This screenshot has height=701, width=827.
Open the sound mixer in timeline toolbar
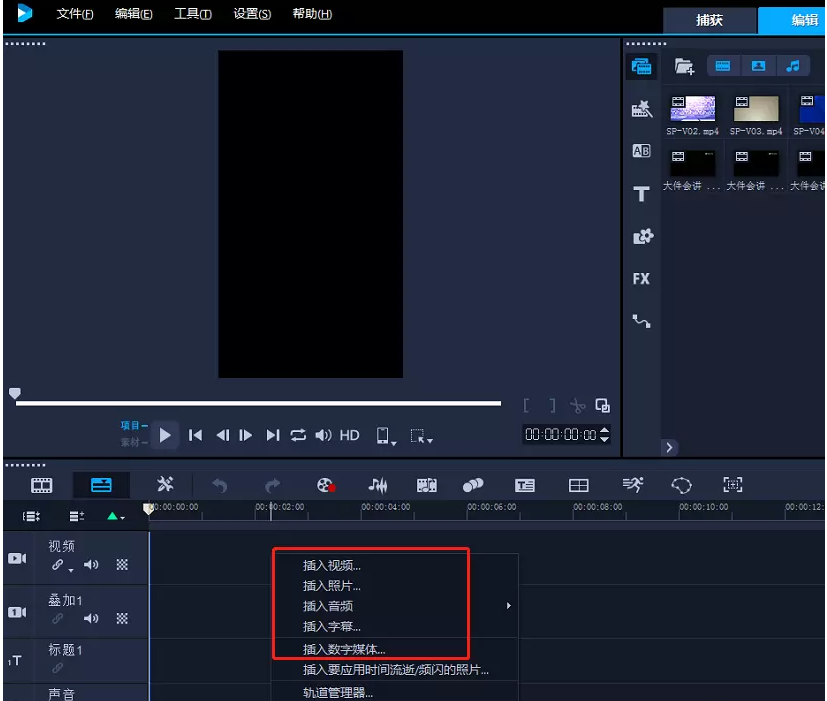[378, 485]
